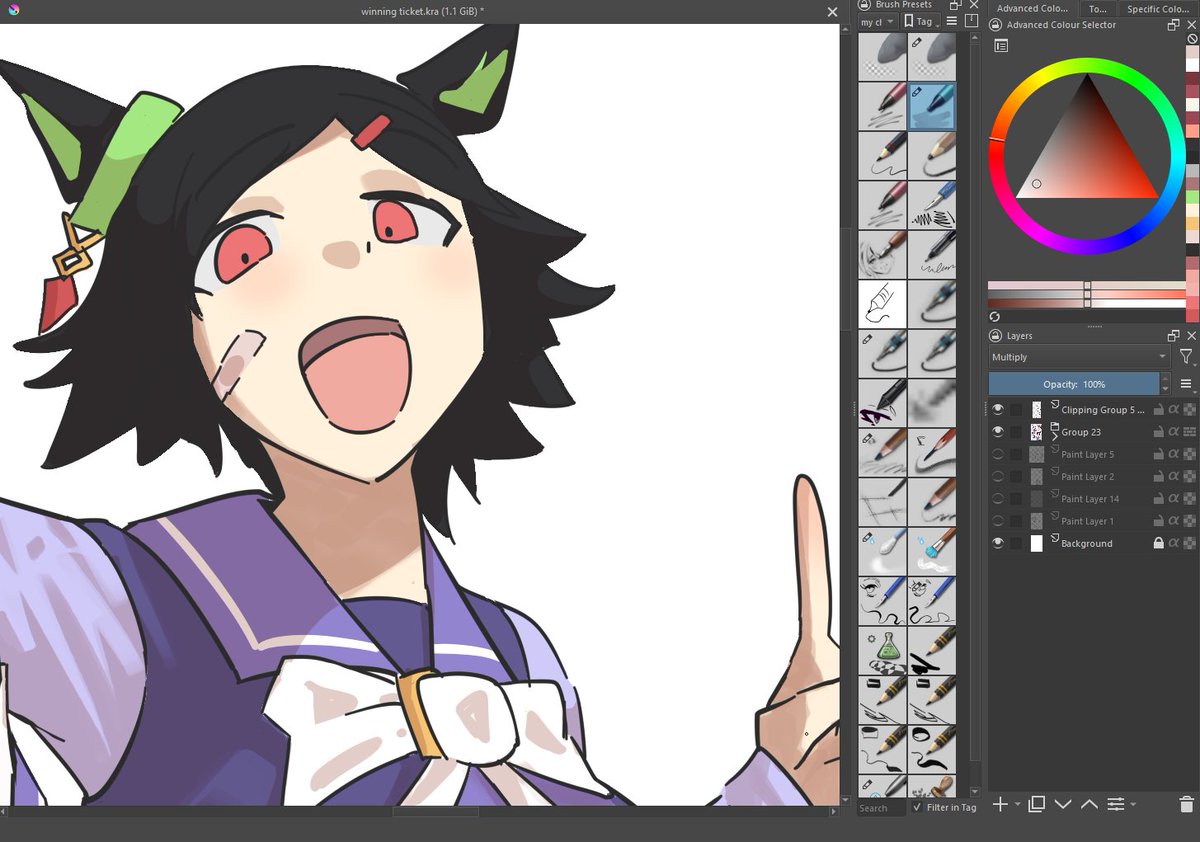Float the Layers docker
Screen dimensions: 1200x842
pos(1173,336)
